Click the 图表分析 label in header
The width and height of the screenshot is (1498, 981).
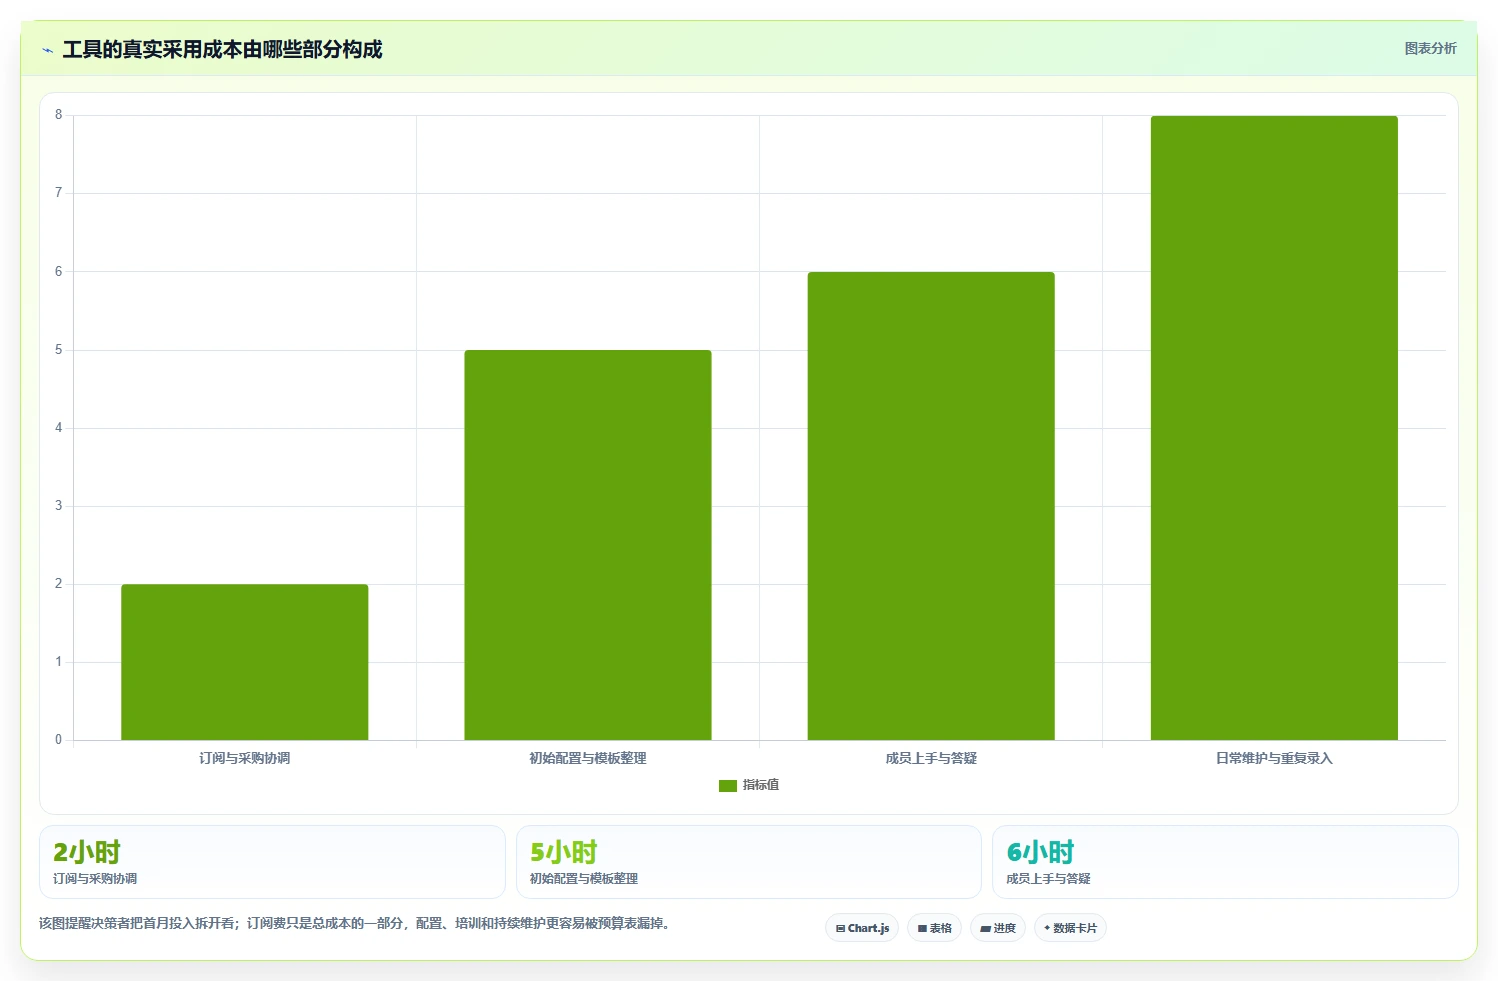[1430, 48]
